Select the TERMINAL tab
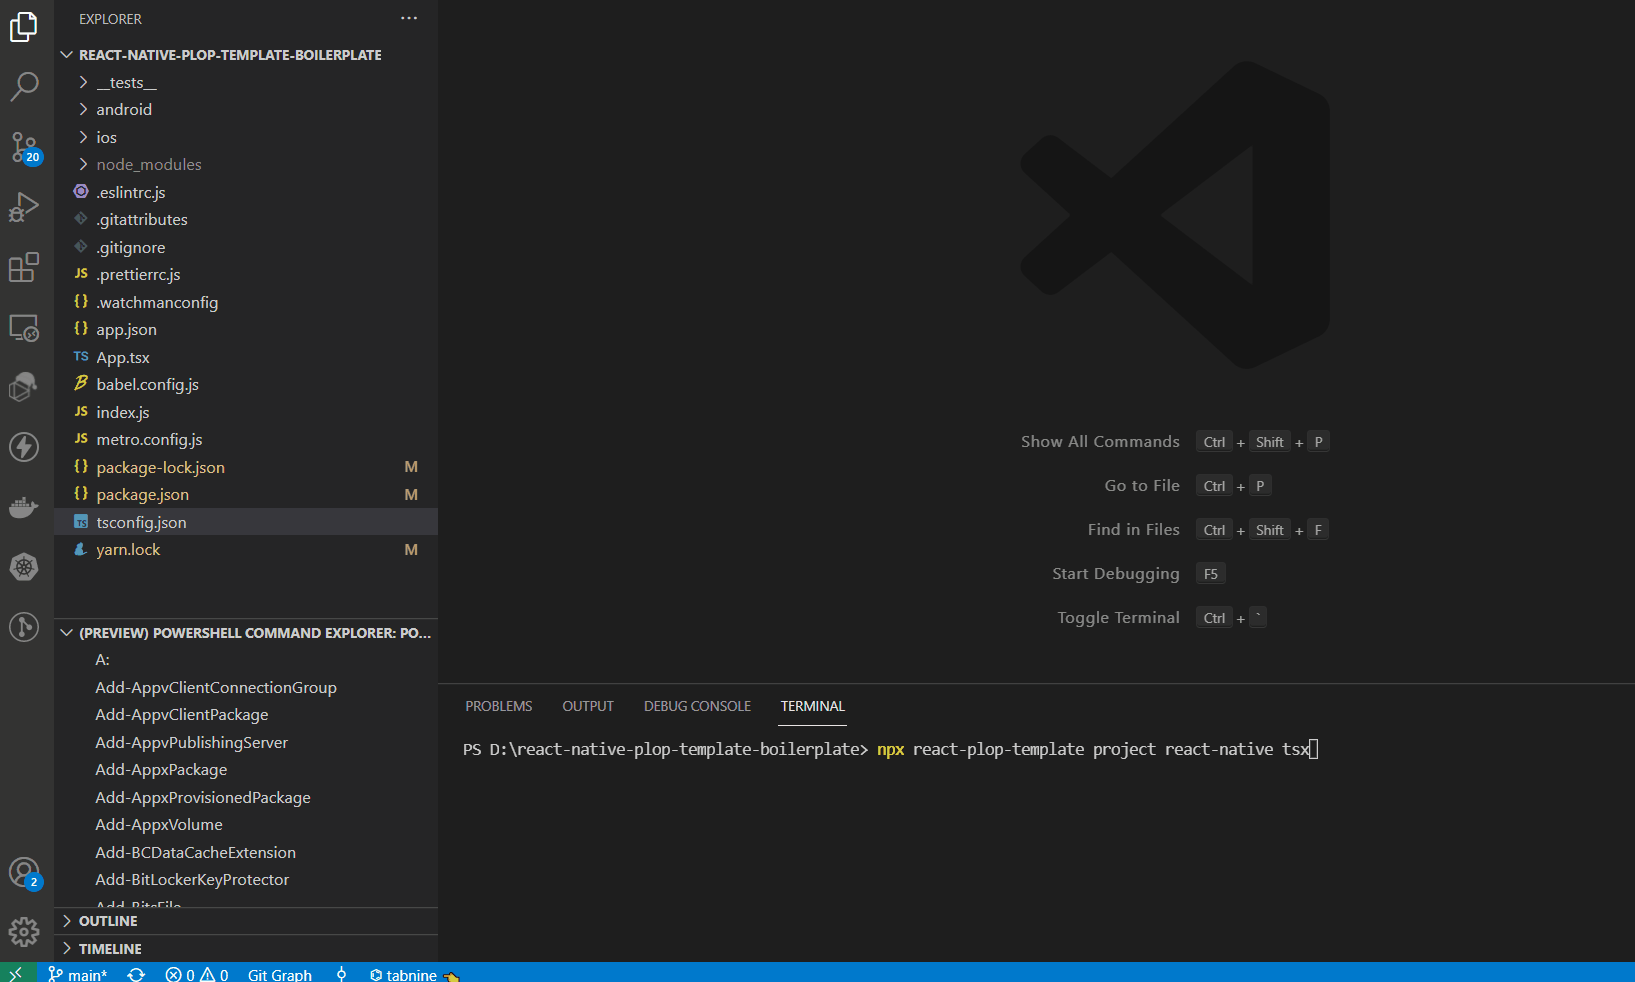 [x=813, y=706]
